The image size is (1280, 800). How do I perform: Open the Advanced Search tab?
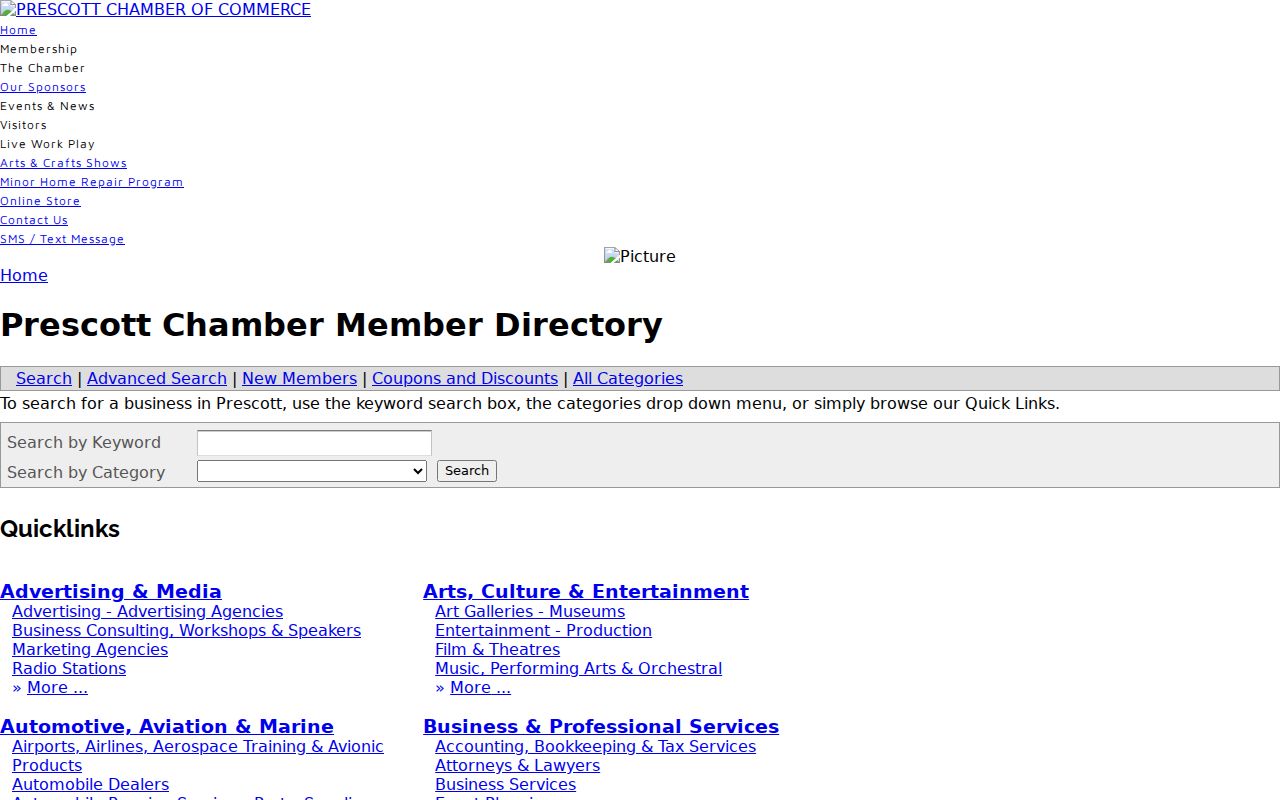[x=157, y=379]
